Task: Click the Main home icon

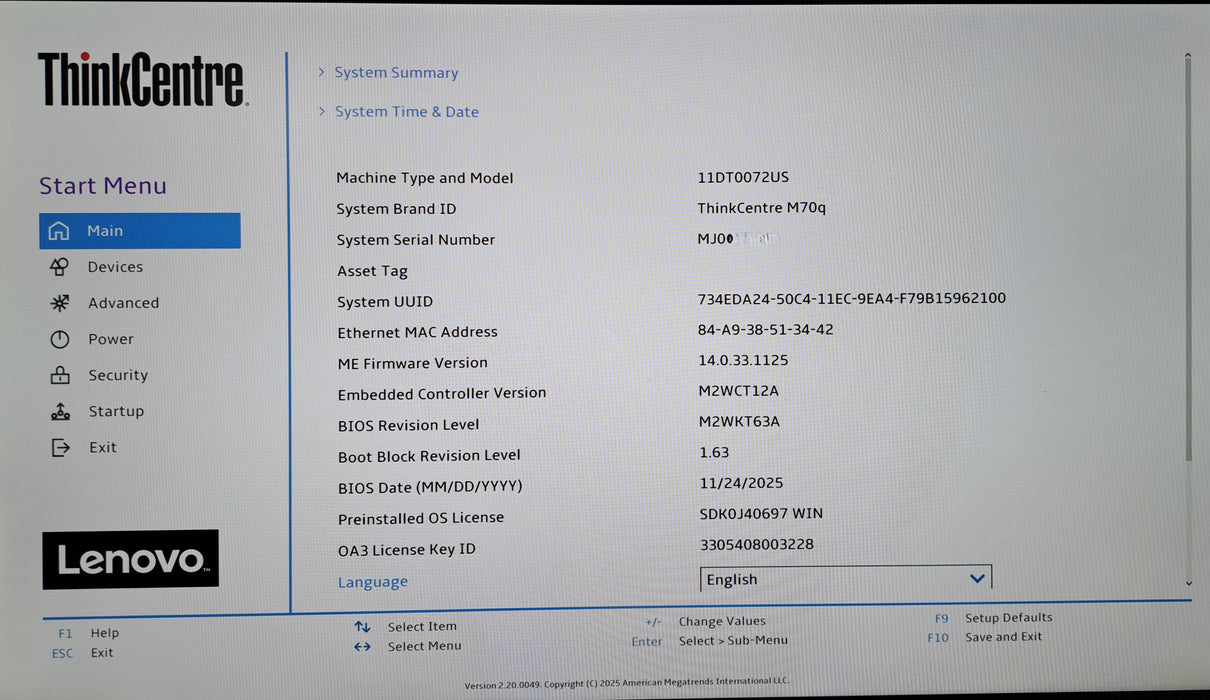Action: (59, 231)
